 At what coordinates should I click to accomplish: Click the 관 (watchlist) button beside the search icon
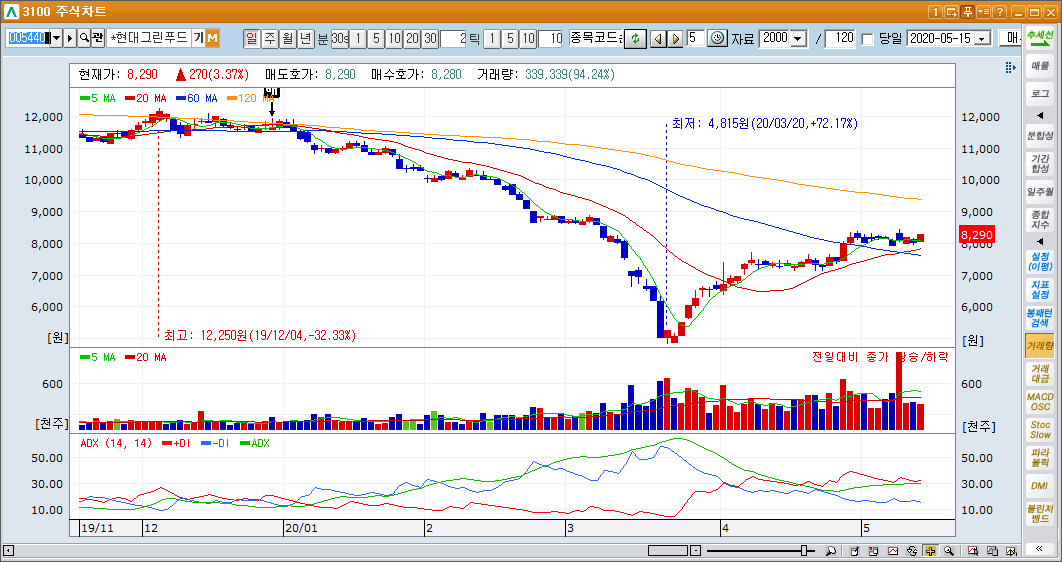tap(98, 39)
